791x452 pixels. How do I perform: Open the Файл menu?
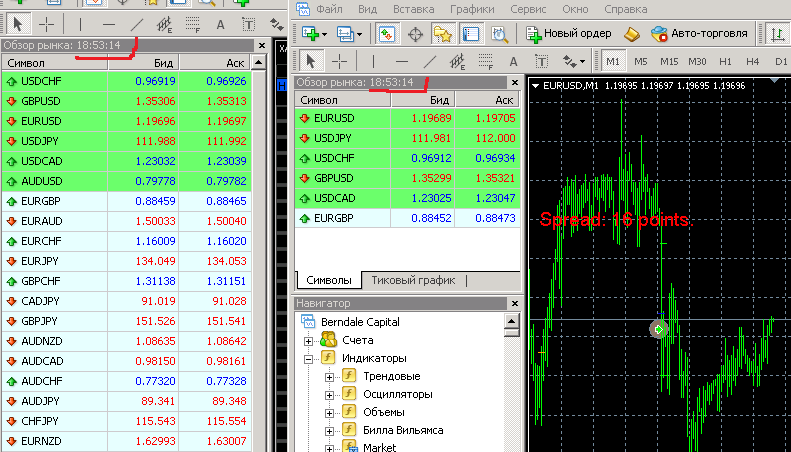click(329, 9)
